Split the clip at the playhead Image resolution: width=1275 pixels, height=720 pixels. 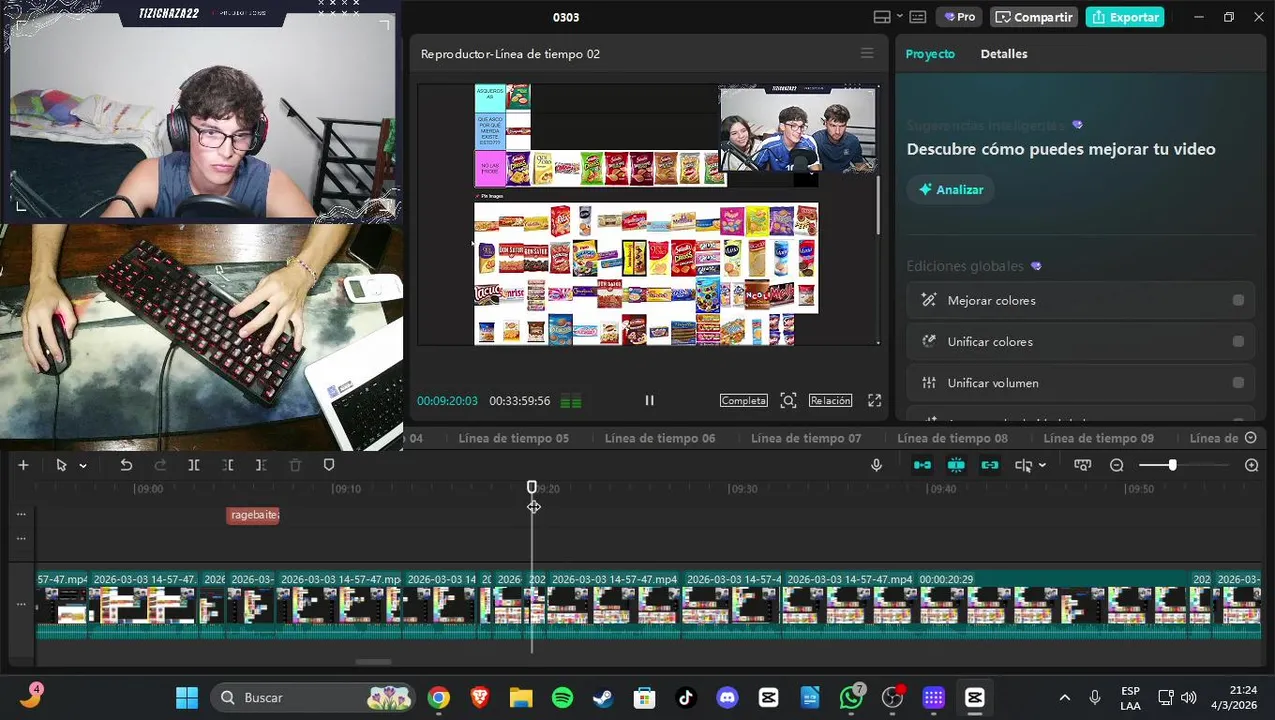pos(194,465)
